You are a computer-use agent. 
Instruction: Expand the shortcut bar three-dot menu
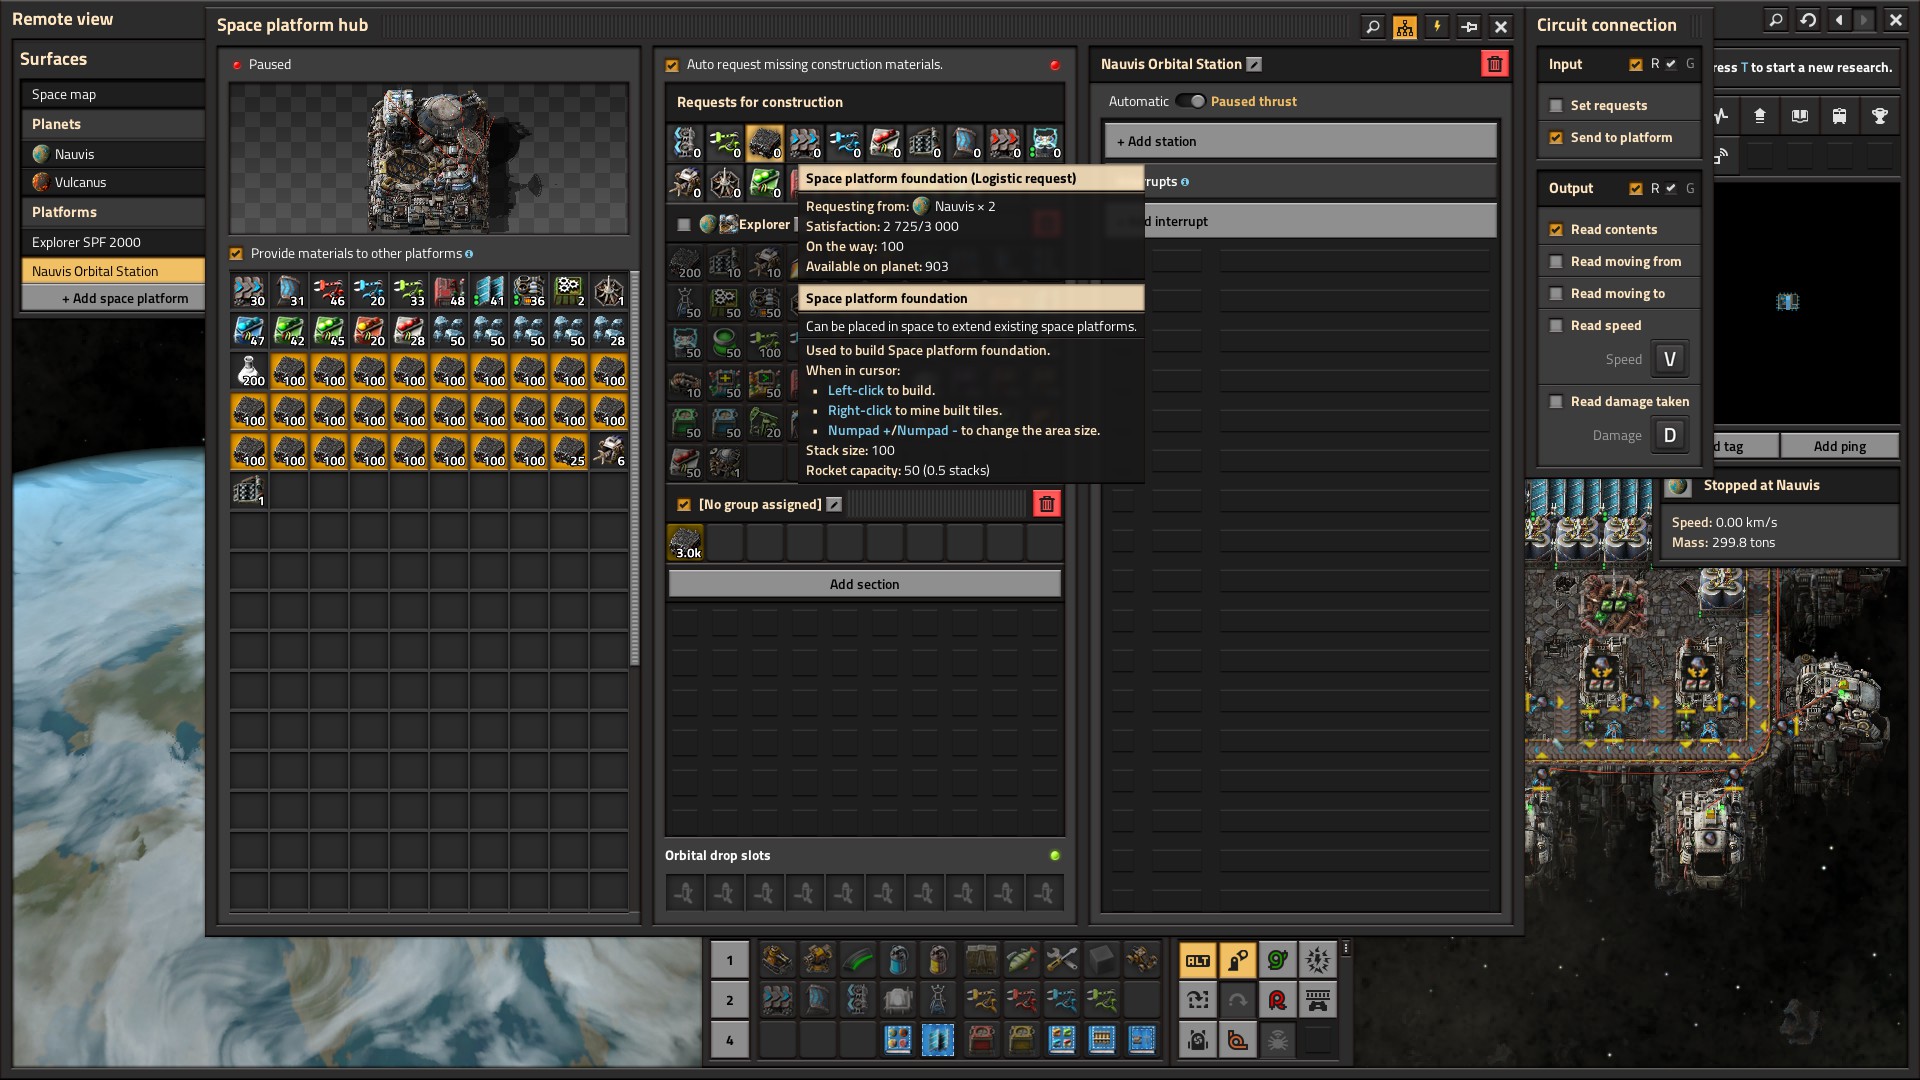(1346, 948)
